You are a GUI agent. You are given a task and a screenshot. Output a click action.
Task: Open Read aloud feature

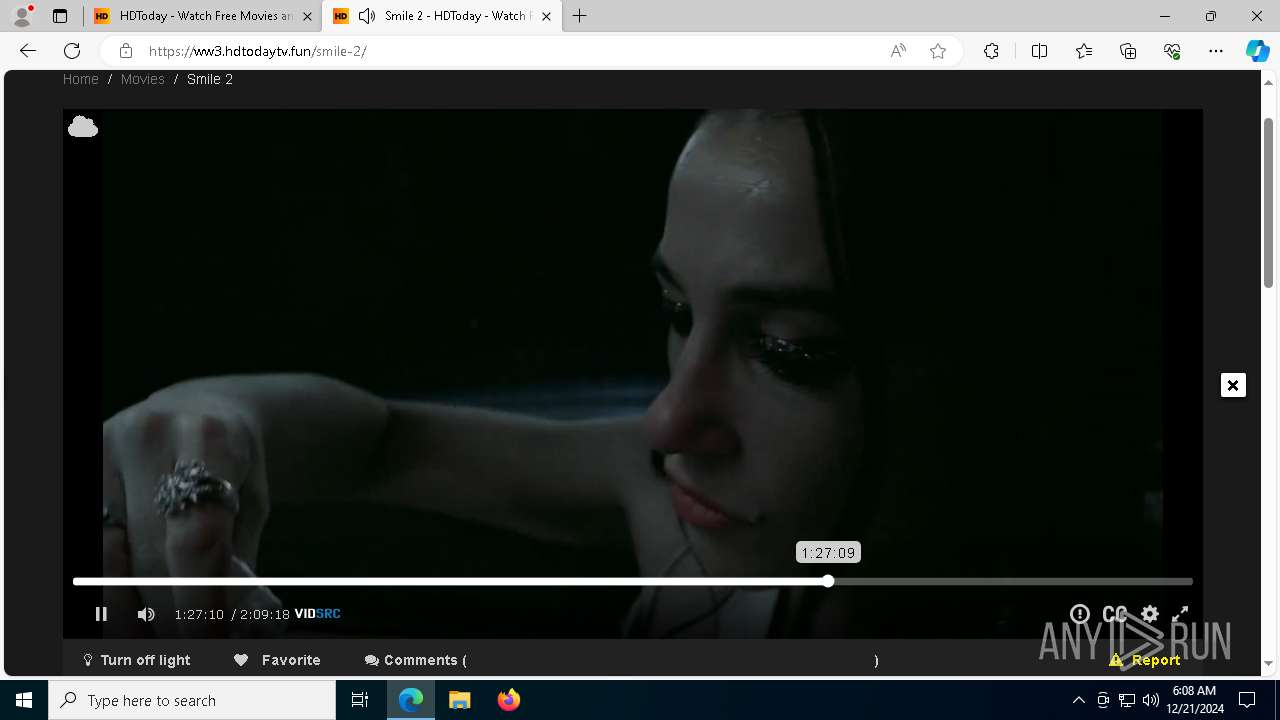point(898,51)
